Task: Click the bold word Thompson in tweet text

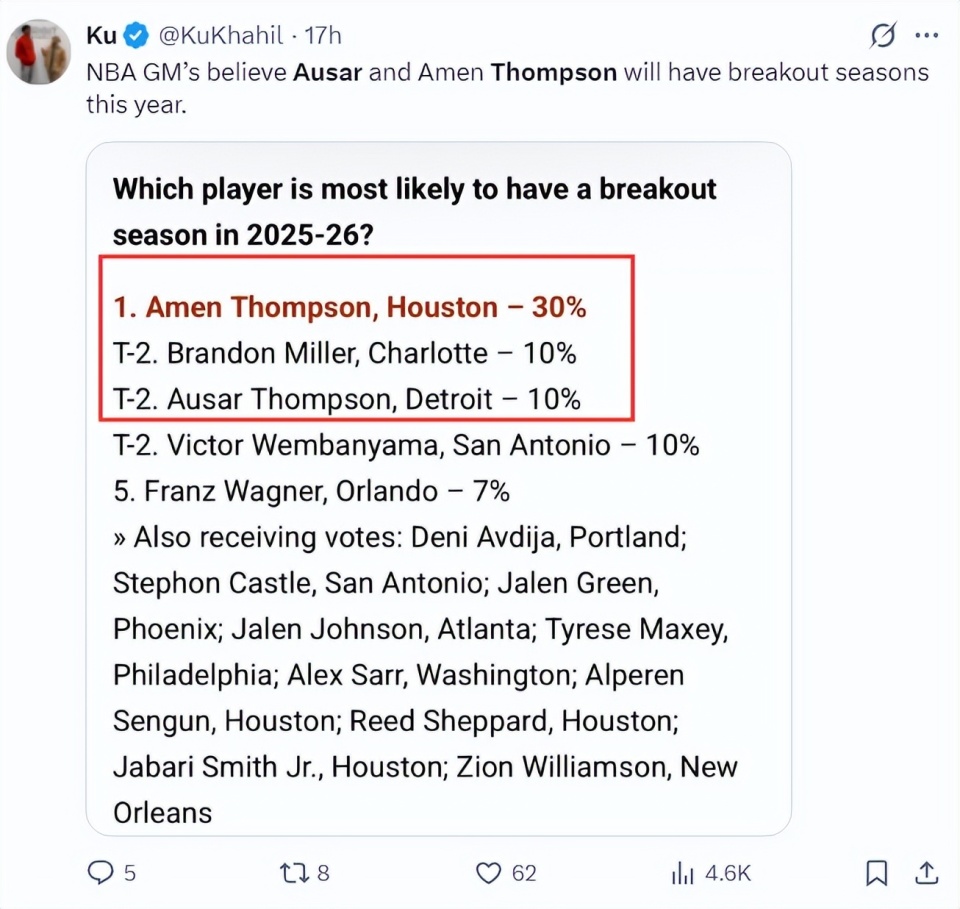Action: [554, 73]
